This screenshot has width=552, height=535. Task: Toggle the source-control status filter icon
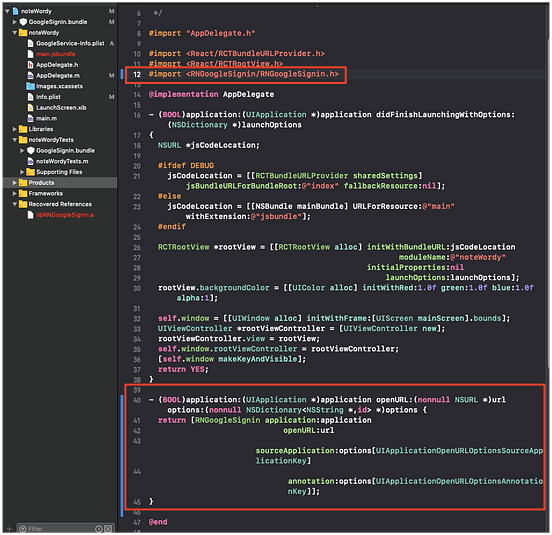pyautogui.click(x=108, y=529)
